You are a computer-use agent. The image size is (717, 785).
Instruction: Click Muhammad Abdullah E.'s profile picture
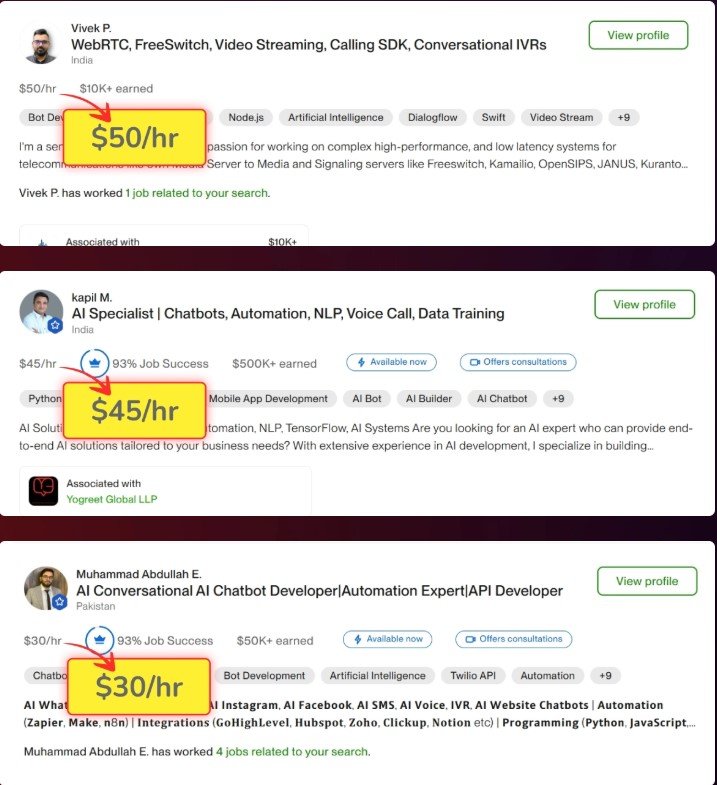[44, 588]
